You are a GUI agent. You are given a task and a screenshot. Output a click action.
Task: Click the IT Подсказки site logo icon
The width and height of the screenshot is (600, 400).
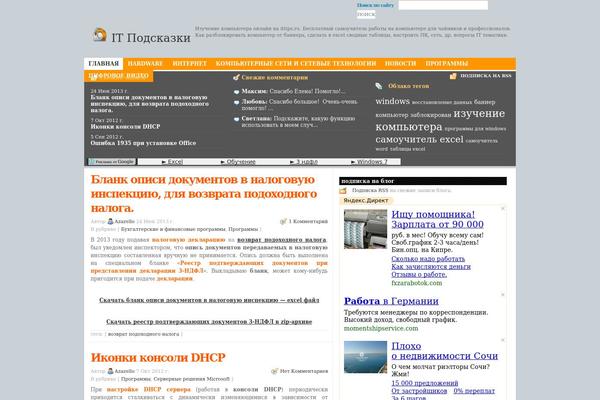[x=100, y=35]
